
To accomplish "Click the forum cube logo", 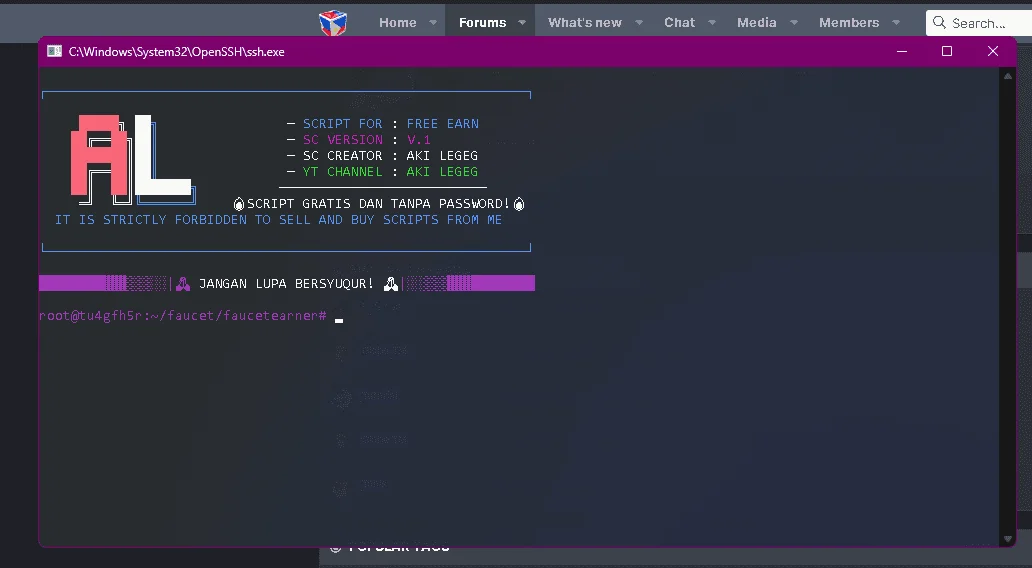I will click(333, 22).
